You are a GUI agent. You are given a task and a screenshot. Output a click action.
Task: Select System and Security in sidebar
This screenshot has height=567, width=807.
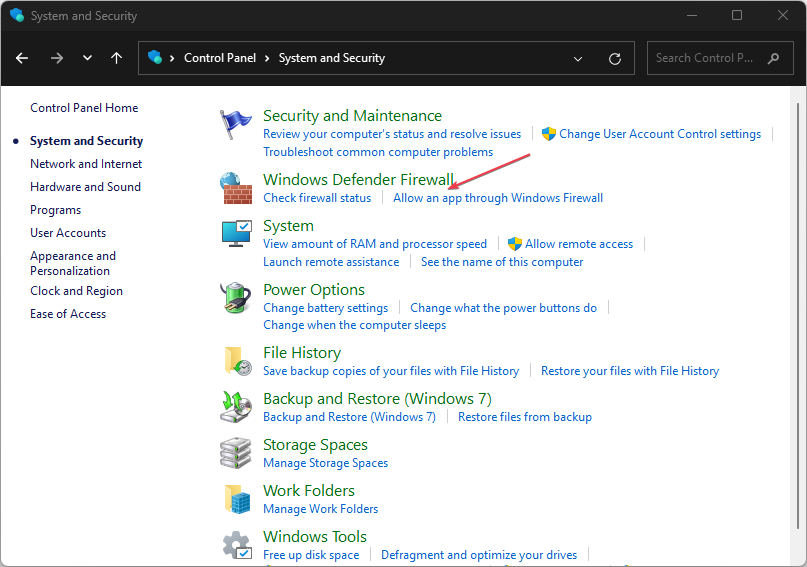(86, 141)
